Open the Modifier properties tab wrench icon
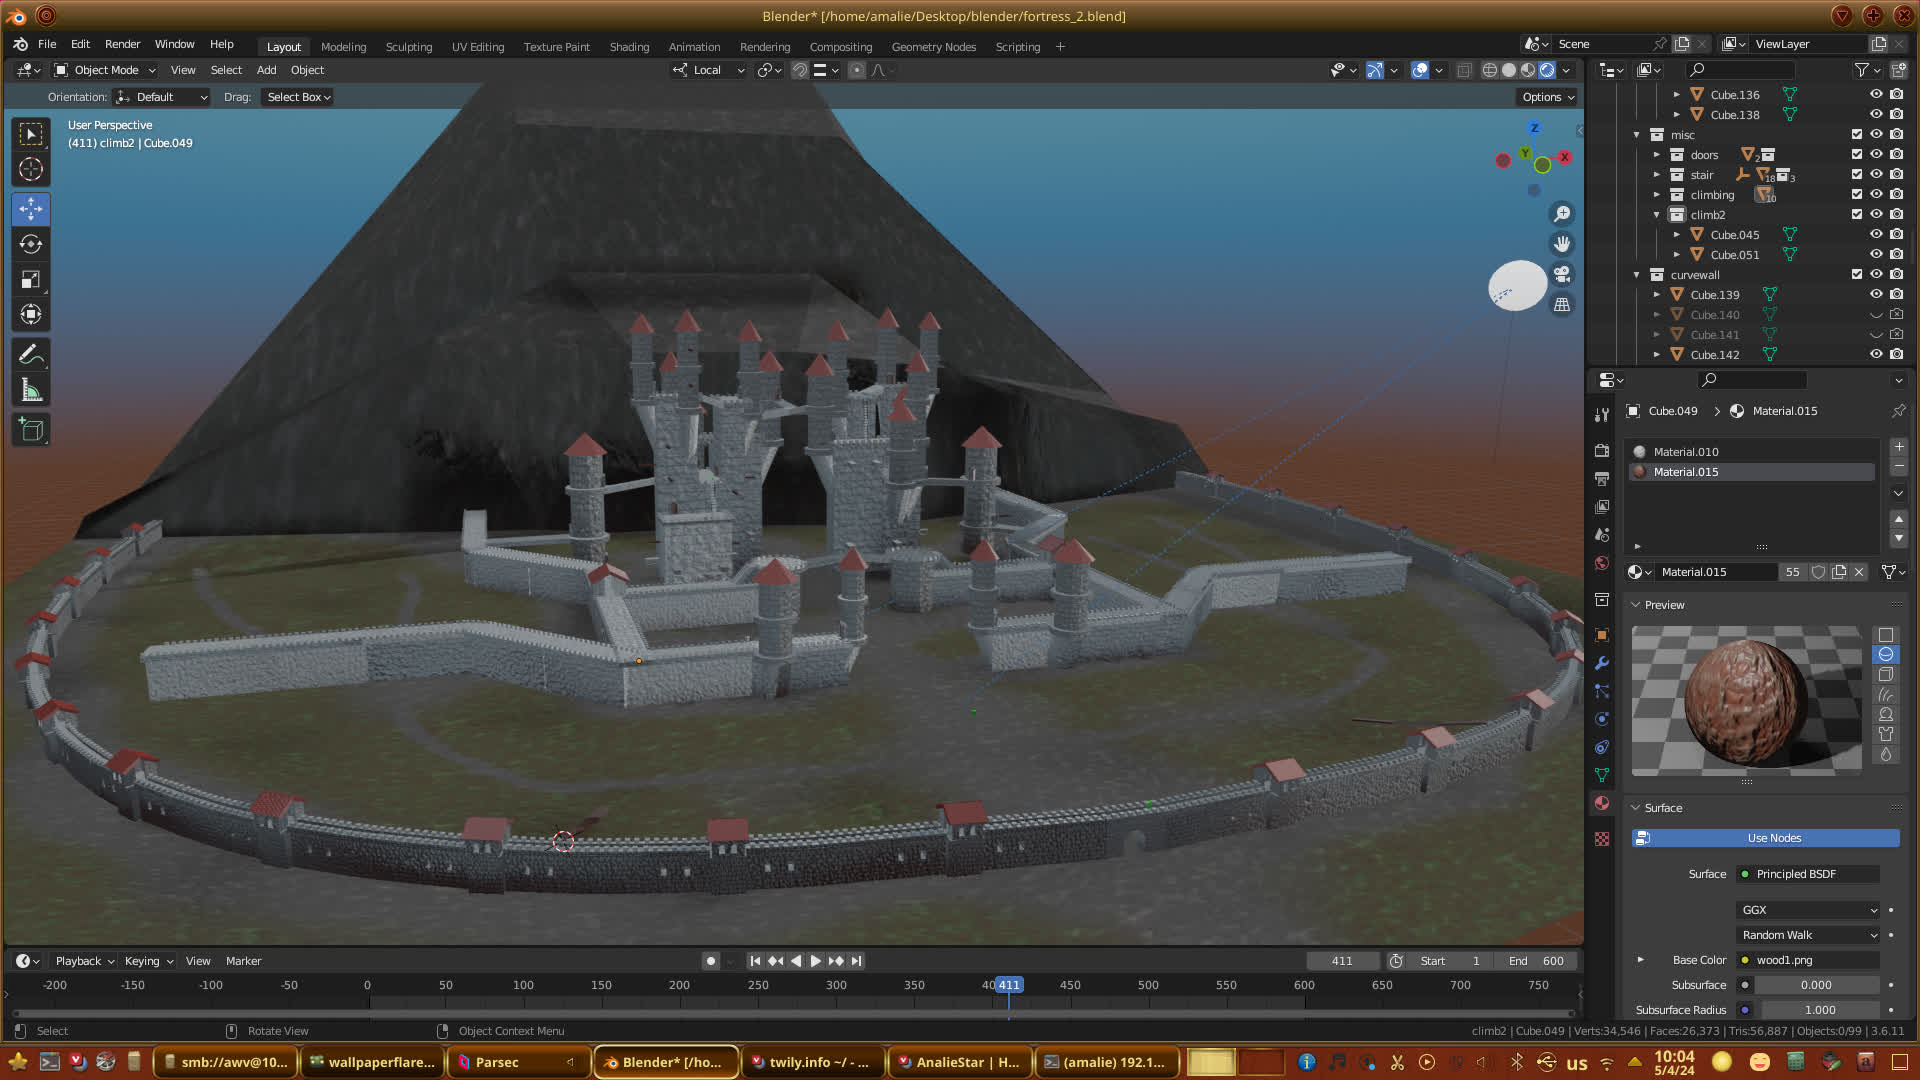 1602,663
